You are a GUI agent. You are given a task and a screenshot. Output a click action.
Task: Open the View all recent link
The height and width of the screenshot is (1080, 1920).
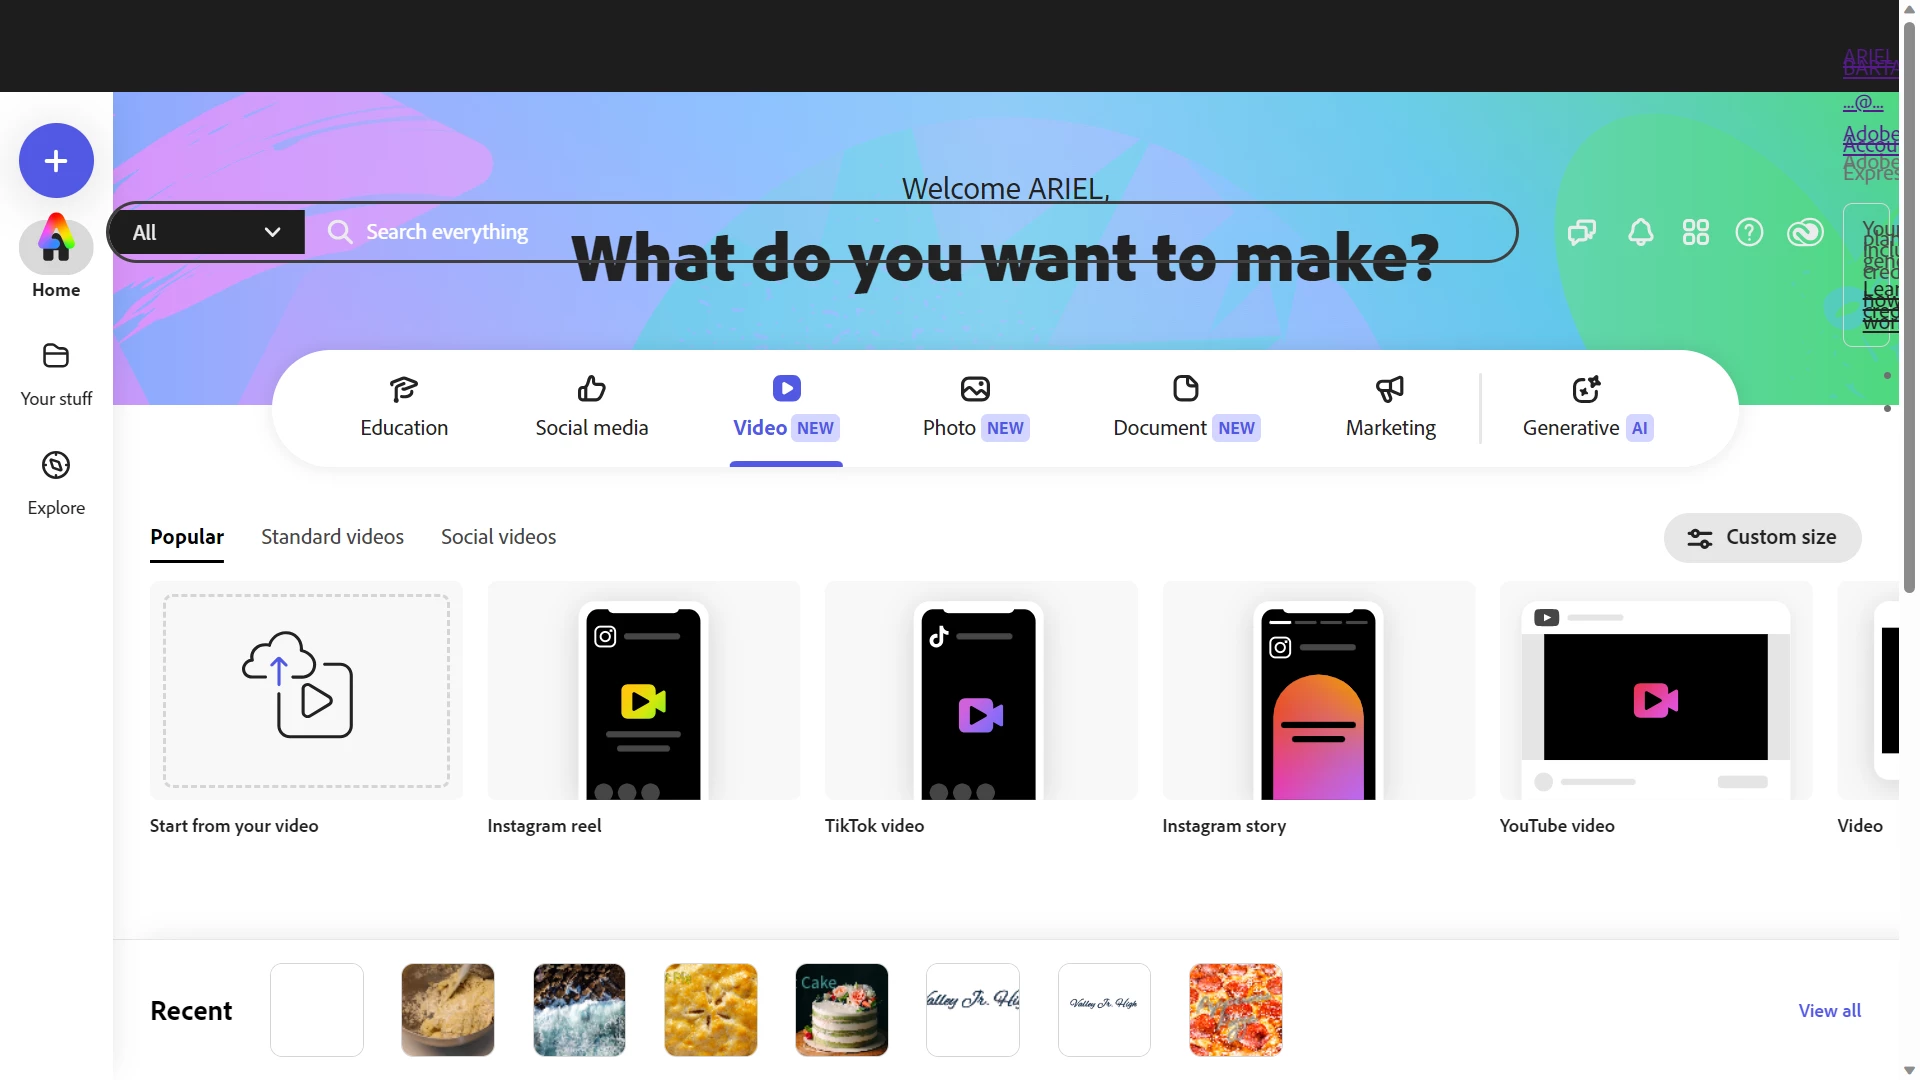coord(1829,1011)
